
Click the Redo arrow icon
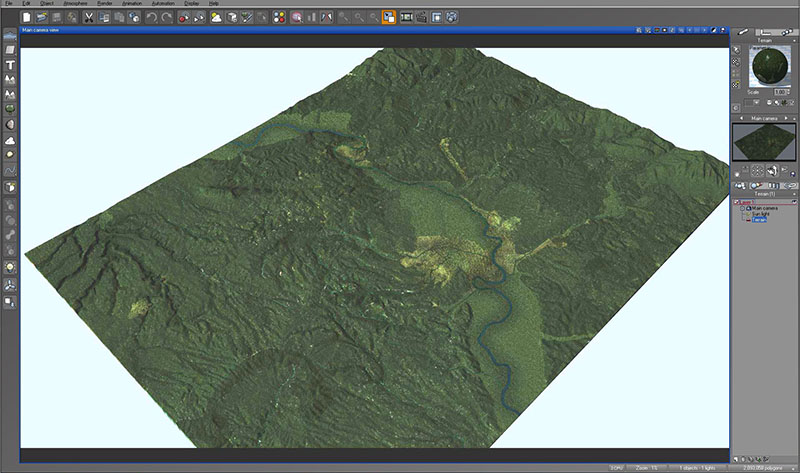(165, 17)
